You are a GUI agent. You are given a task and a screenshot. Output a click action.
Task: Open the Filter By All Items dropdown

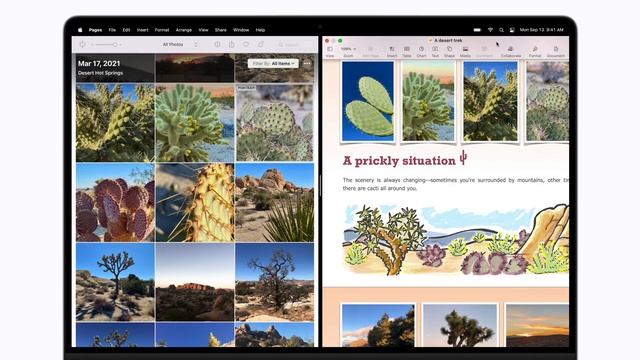tap(273, 64)
